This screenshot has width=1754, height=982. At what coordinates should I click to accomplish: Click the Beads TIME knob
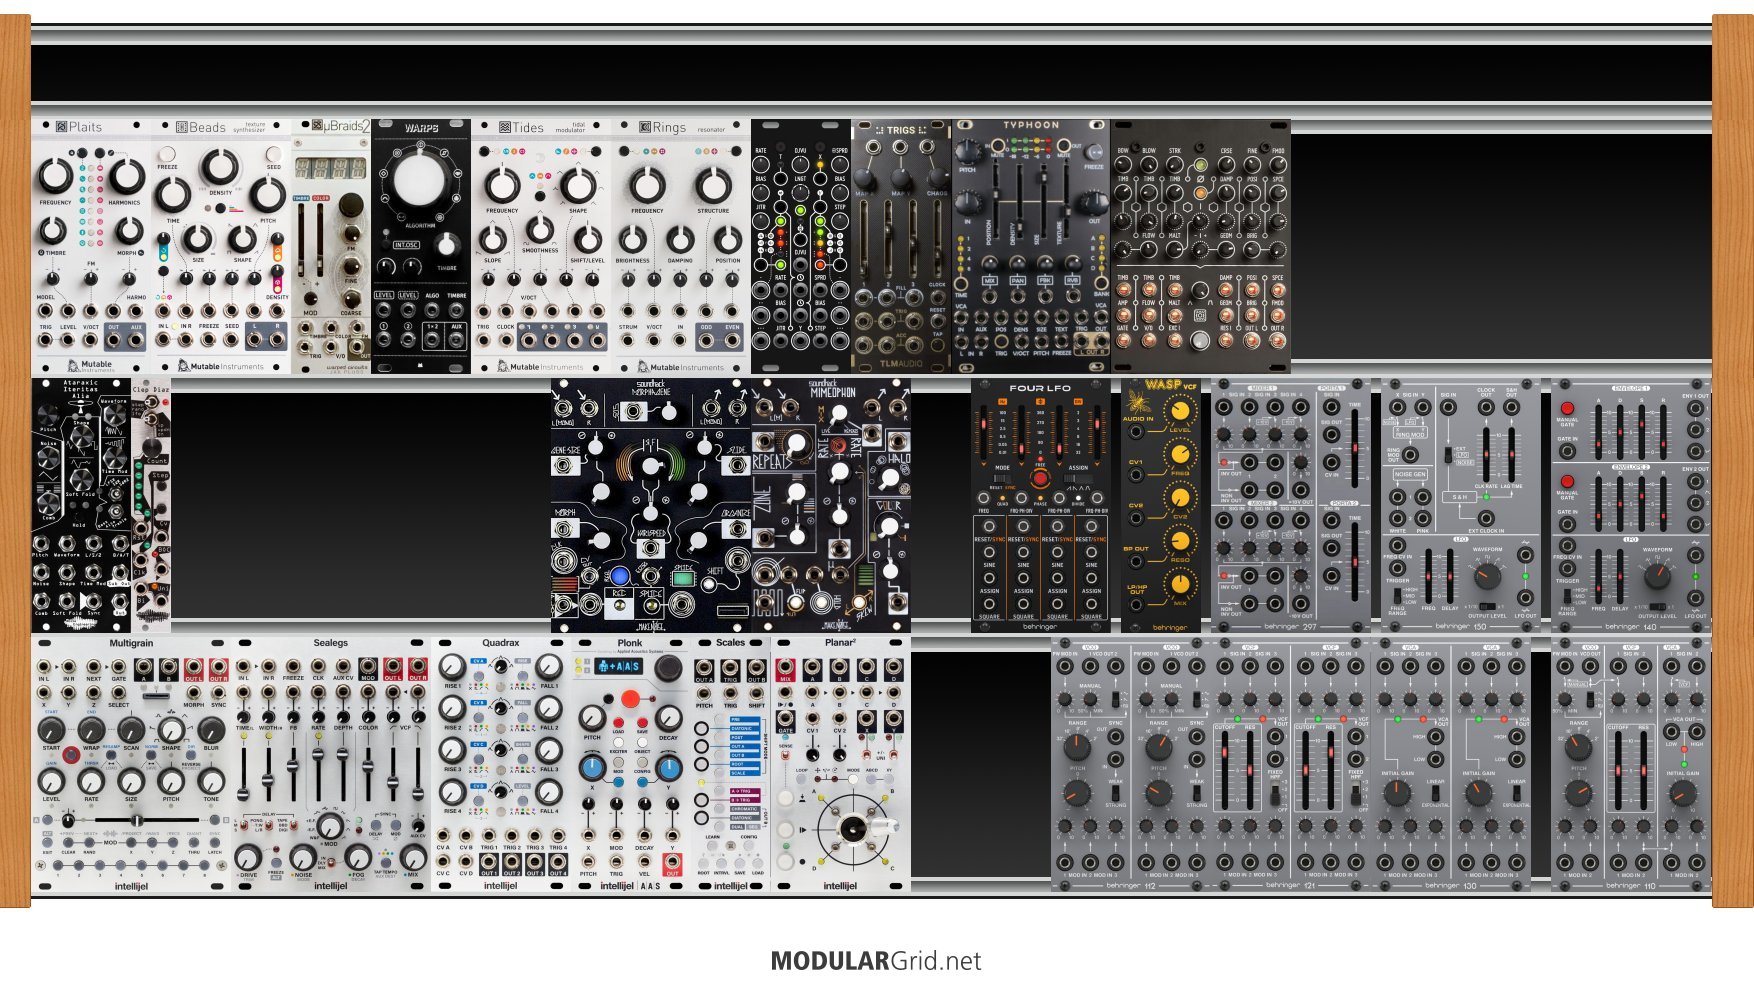(173, 195)
